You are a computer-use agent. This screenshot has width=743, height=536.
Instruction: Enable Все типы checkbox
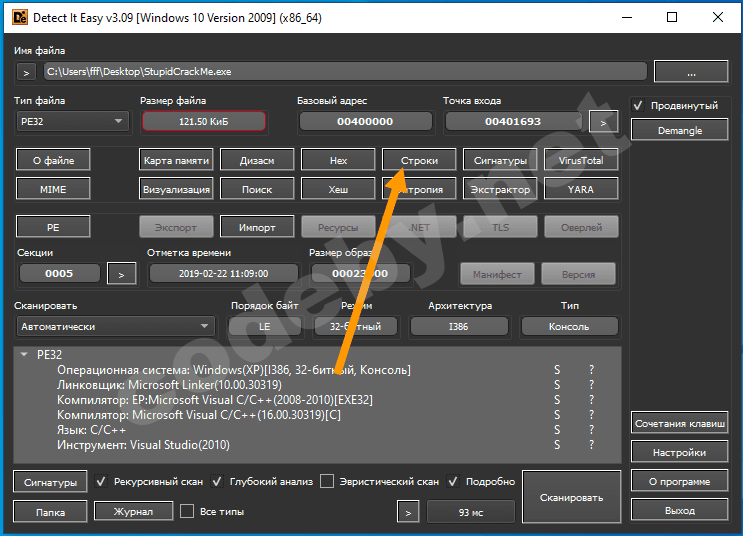(x=187, y=511)
